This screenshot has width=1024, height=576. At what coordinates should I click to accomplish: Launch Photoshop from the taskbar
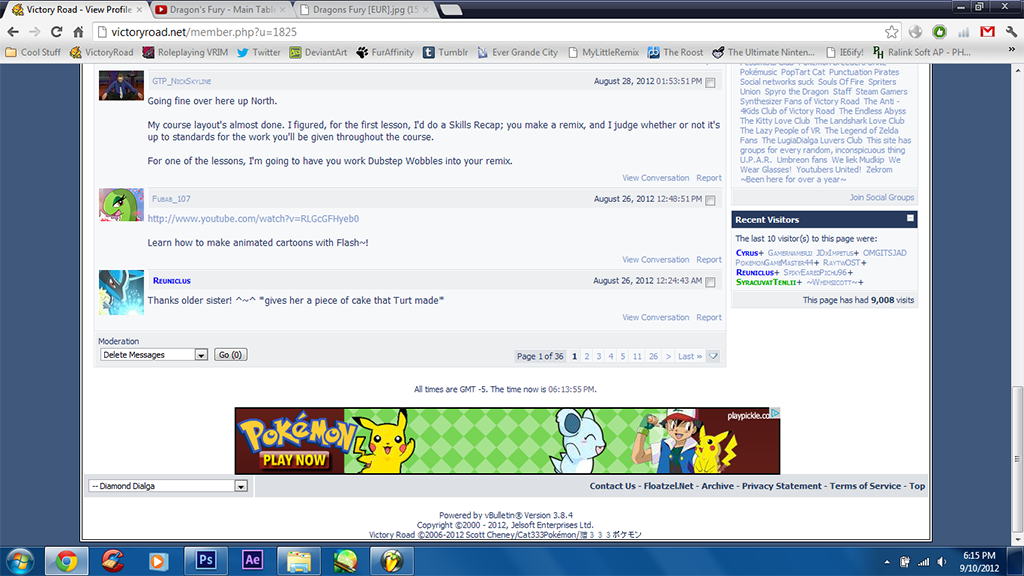[x=207, y=559]
